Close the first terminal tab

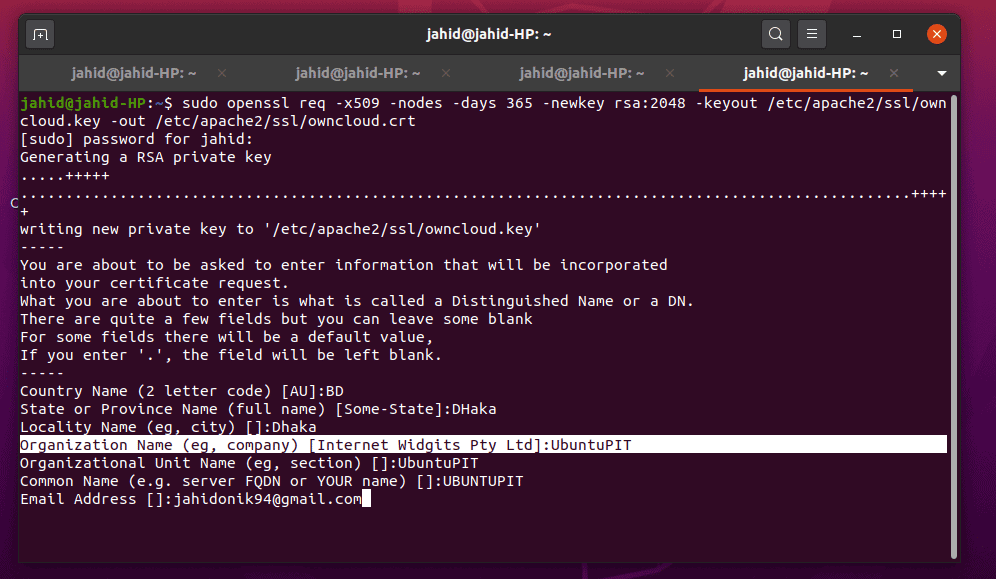coord(222,74)
